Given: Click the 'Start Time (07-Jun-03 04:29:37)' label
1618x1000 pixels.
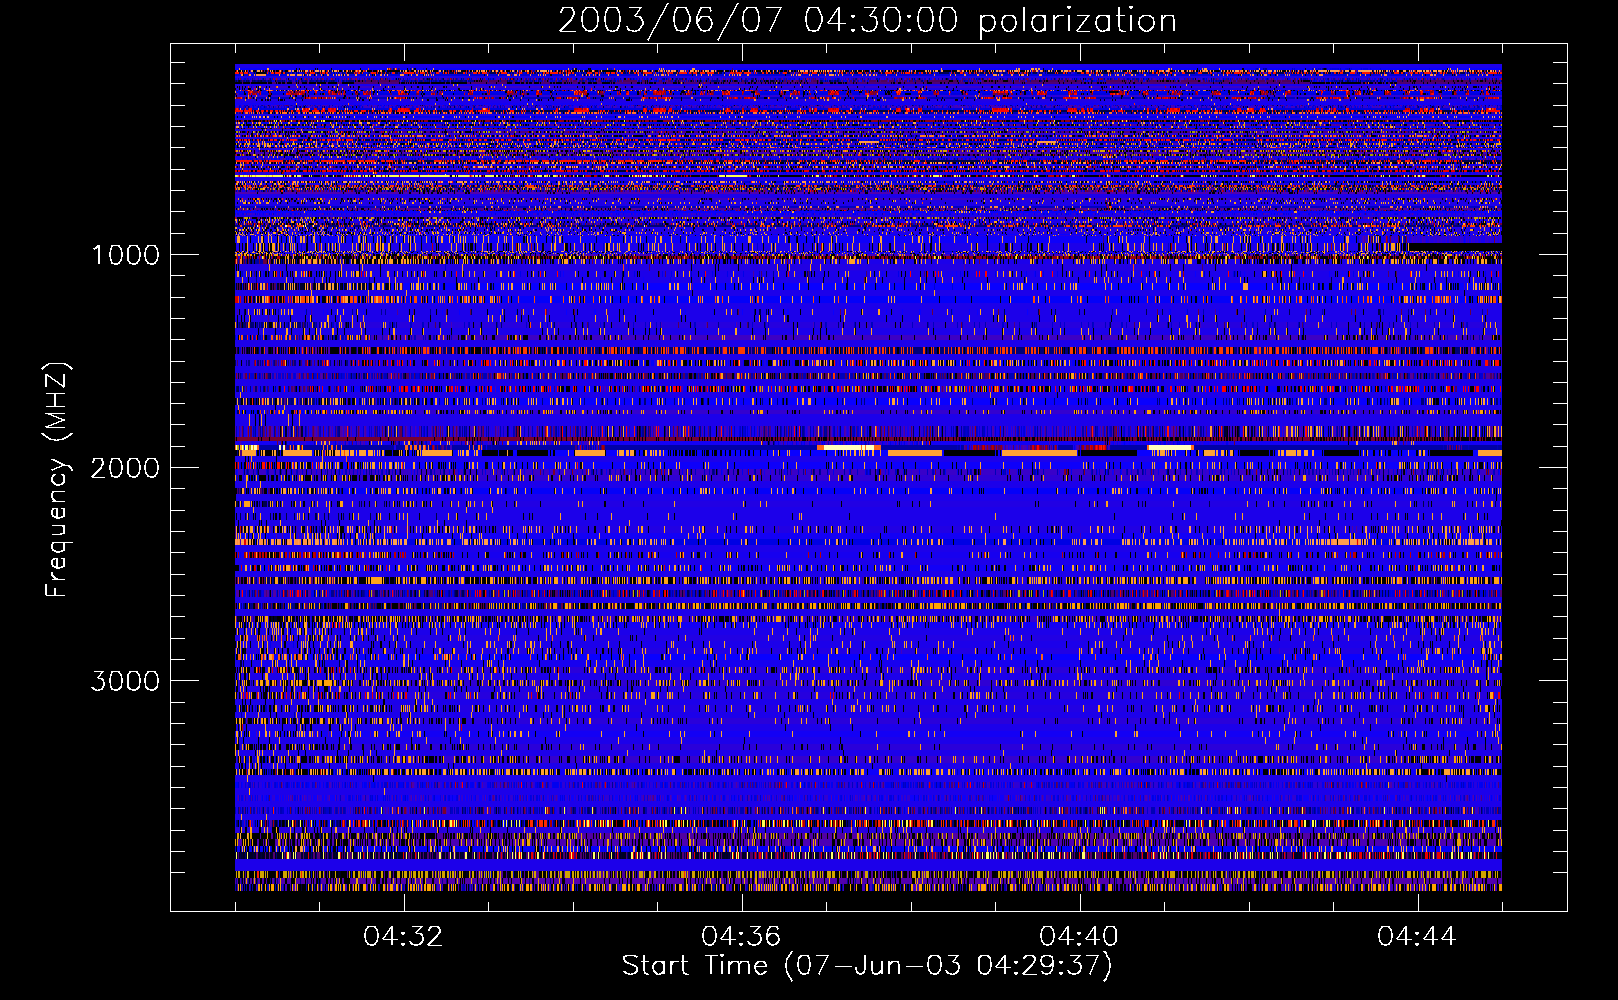Looking at the screenshot, I should click(x=867, y=966).
